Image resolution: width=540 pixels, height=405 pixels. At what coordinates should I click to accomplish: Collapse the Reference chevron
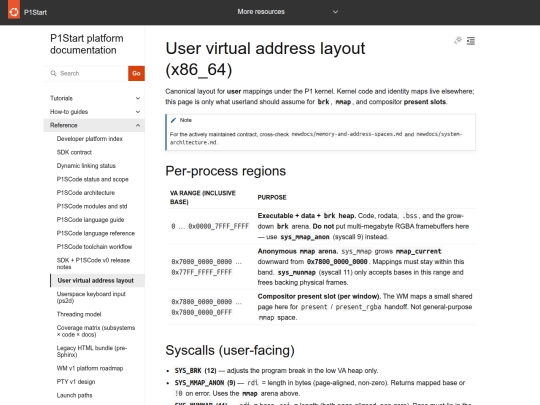(x=138, y=125)
